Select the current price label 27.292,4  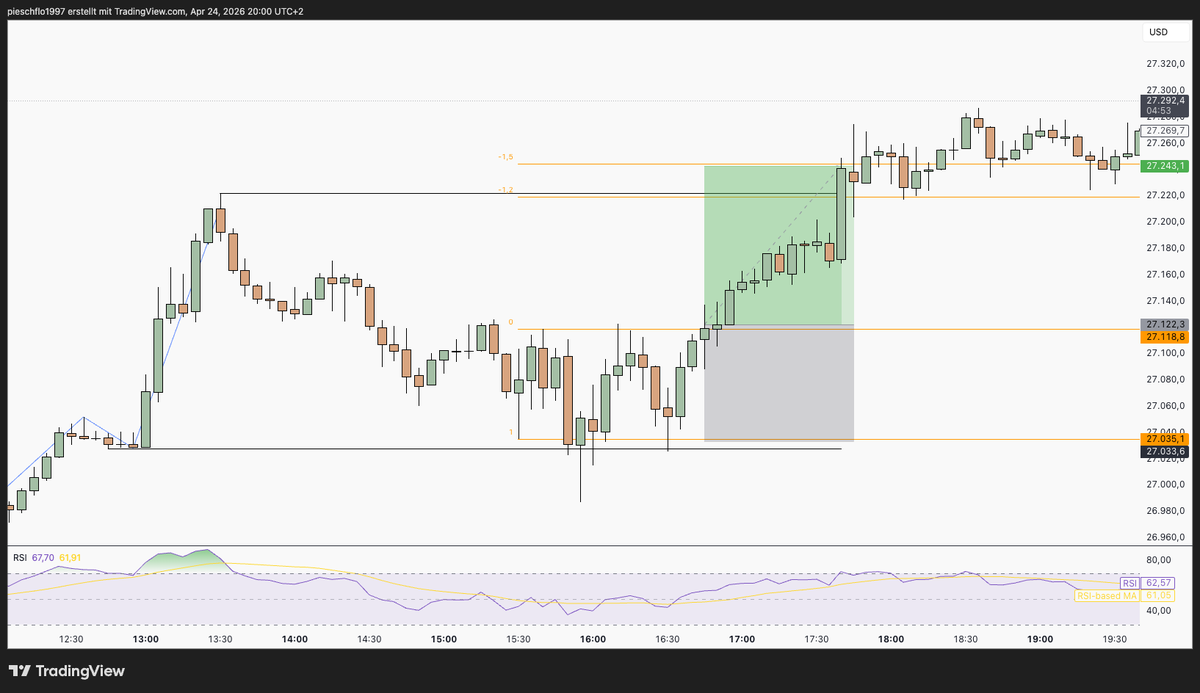(1164, 100)
